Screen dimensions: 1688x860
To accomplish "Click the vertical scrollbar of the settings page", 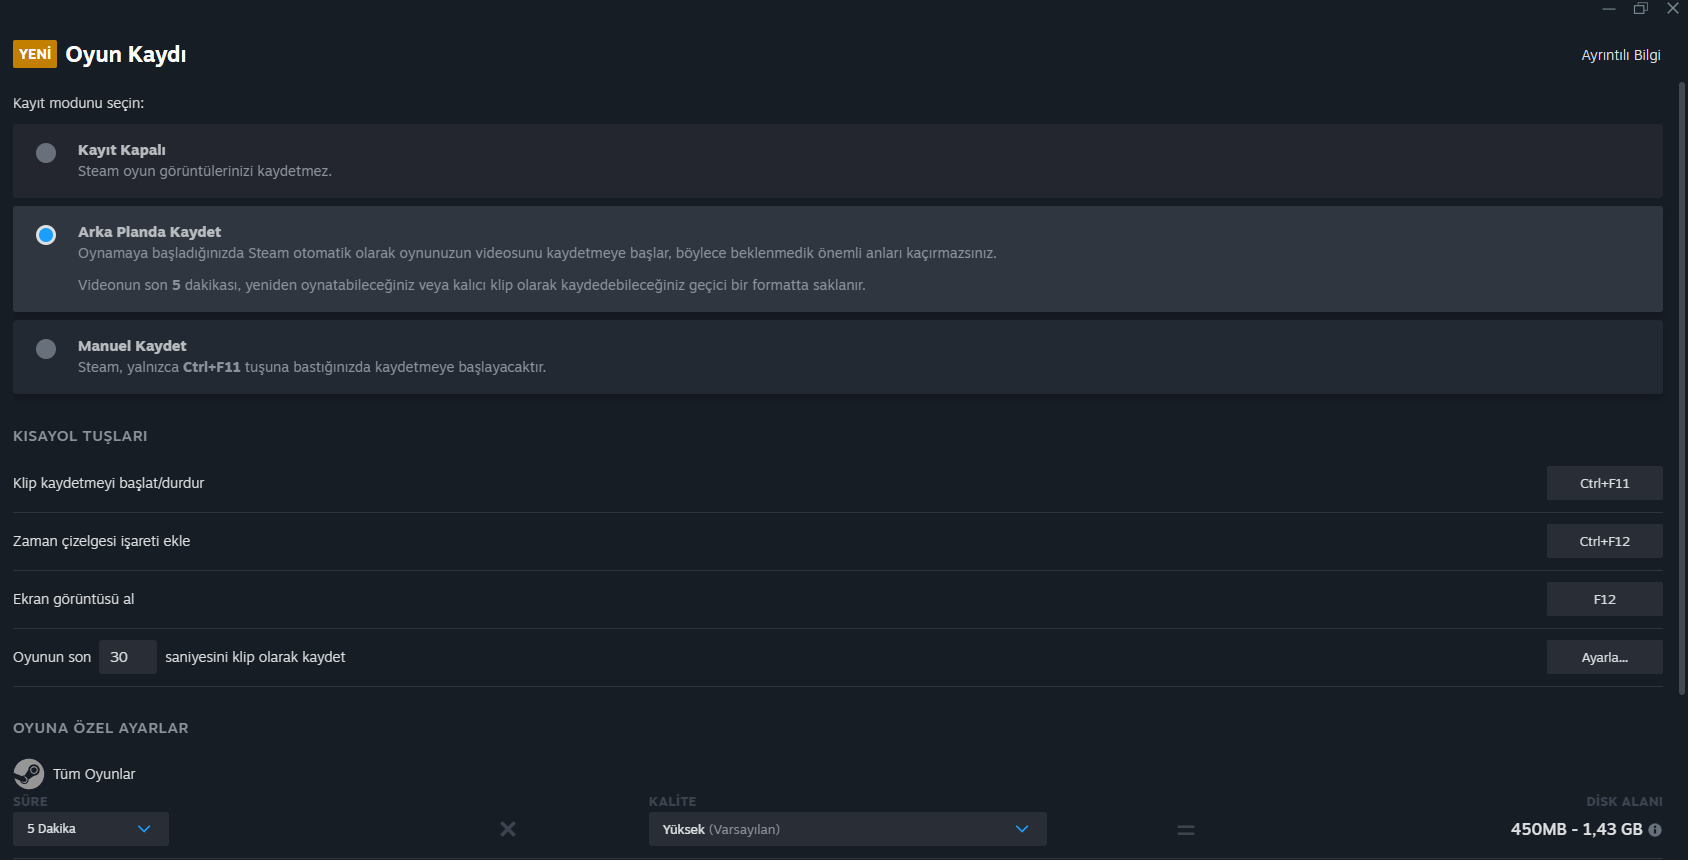I will tap(1682, 388).
